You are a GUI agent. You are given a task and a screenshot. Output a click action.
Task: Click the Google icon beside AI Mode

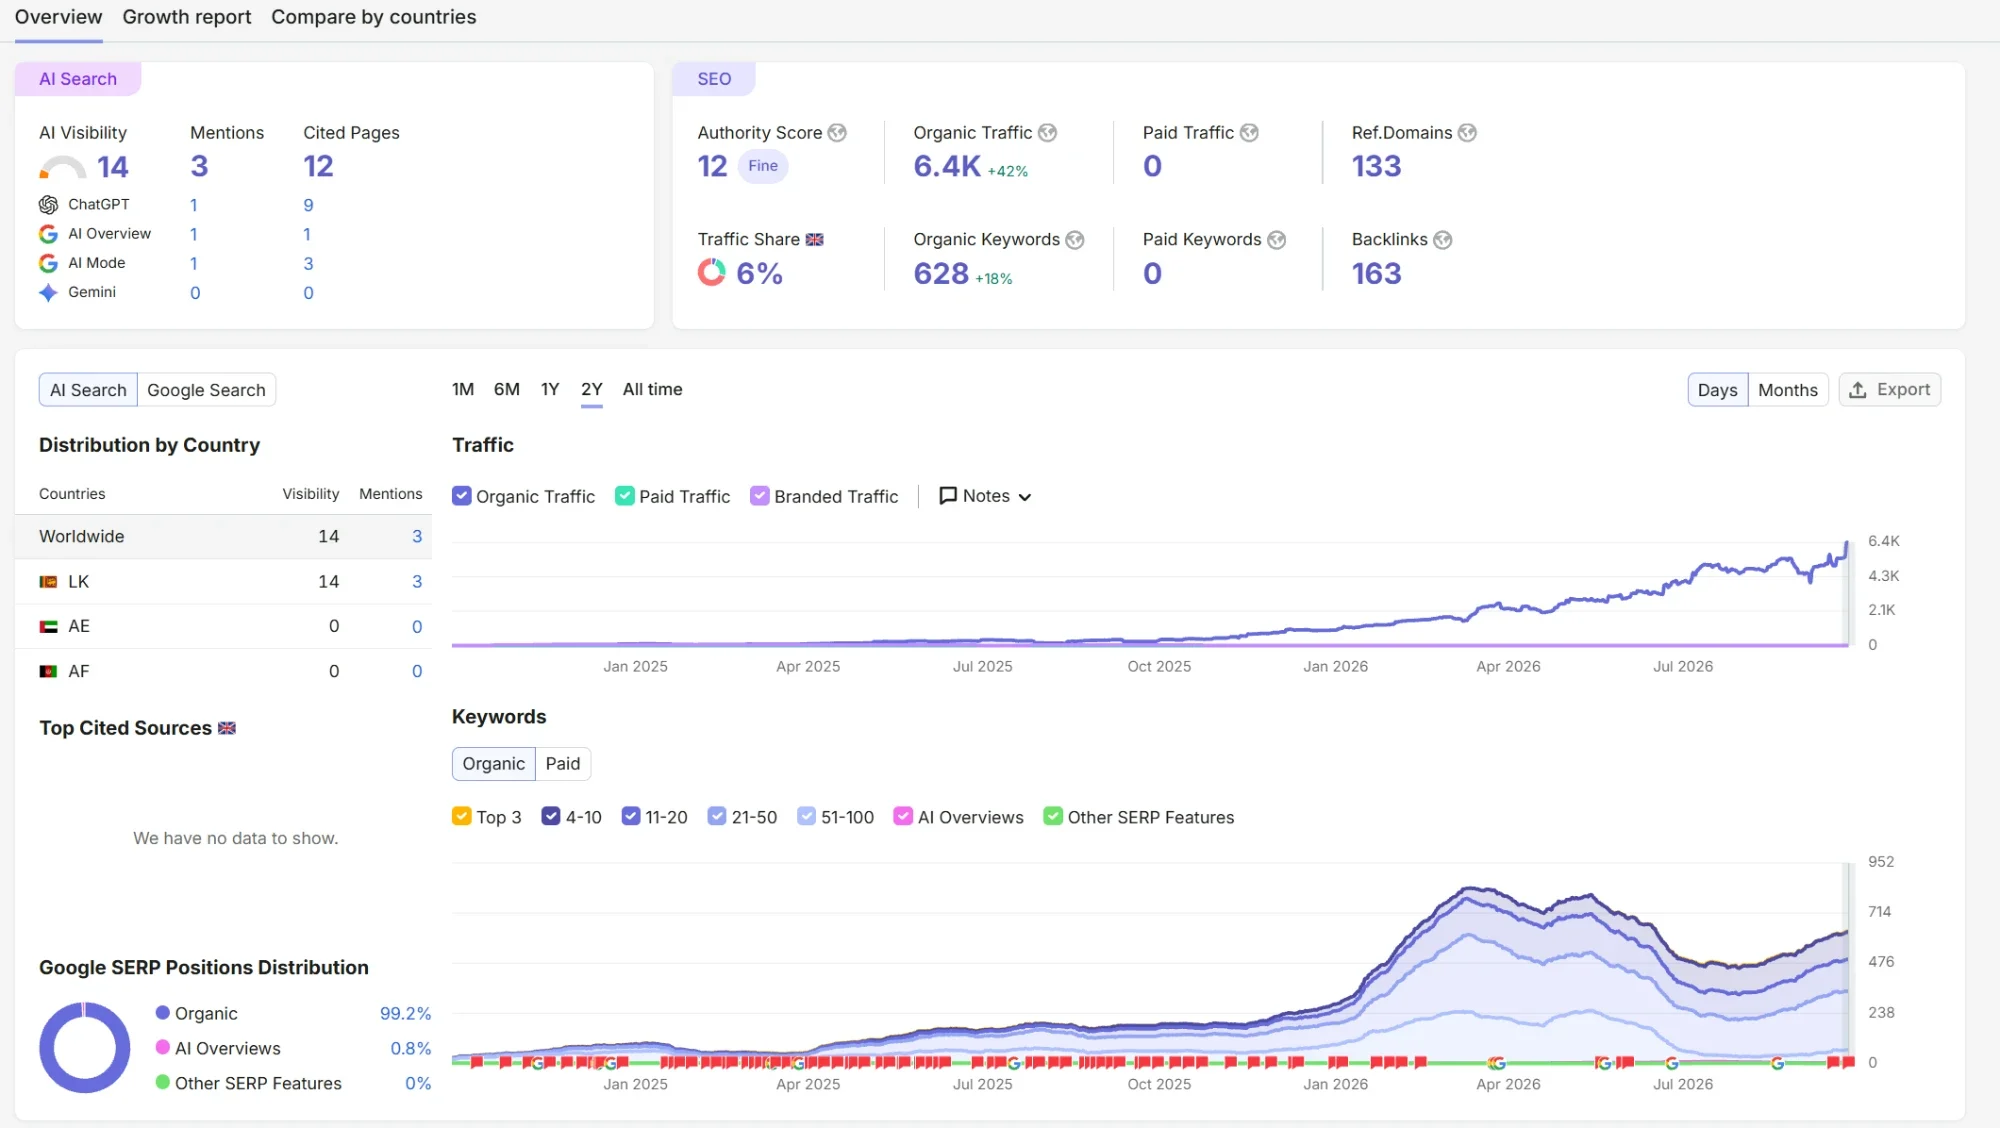pyautogui.click(x=48, y=263)
